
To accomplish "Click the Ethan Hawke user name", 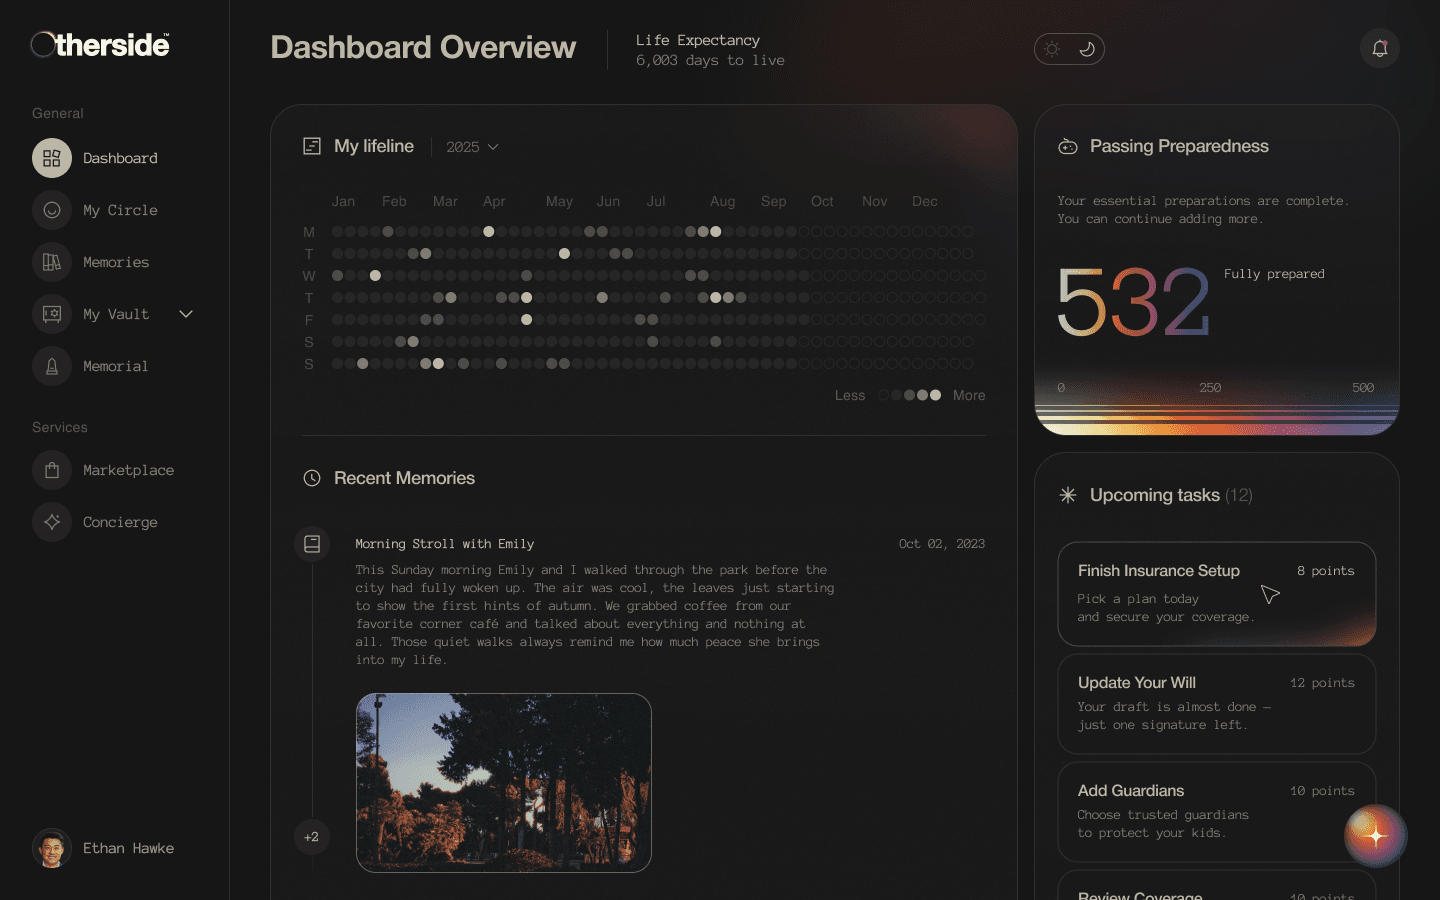I will click(128, 848).
